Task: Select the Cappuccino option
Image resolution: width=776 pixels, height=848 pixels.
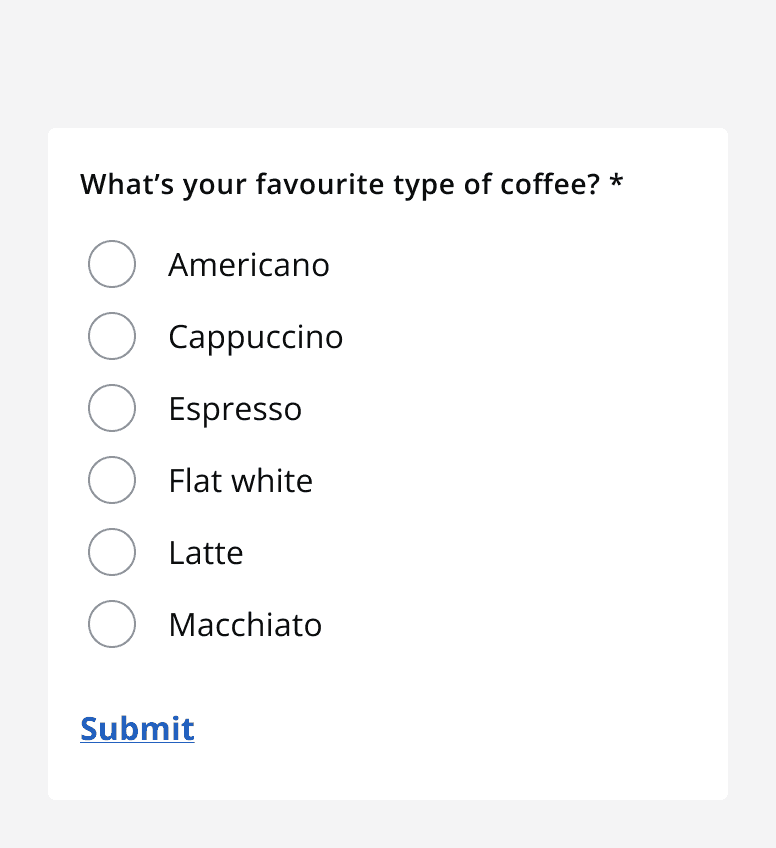Action: pyautogui.click(x=112, y=336)
